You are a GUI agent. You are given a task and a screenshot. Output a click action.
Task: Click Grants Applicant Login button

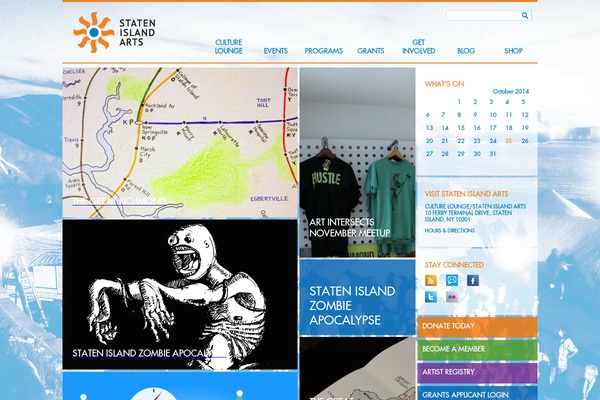[x=477, y=393]
